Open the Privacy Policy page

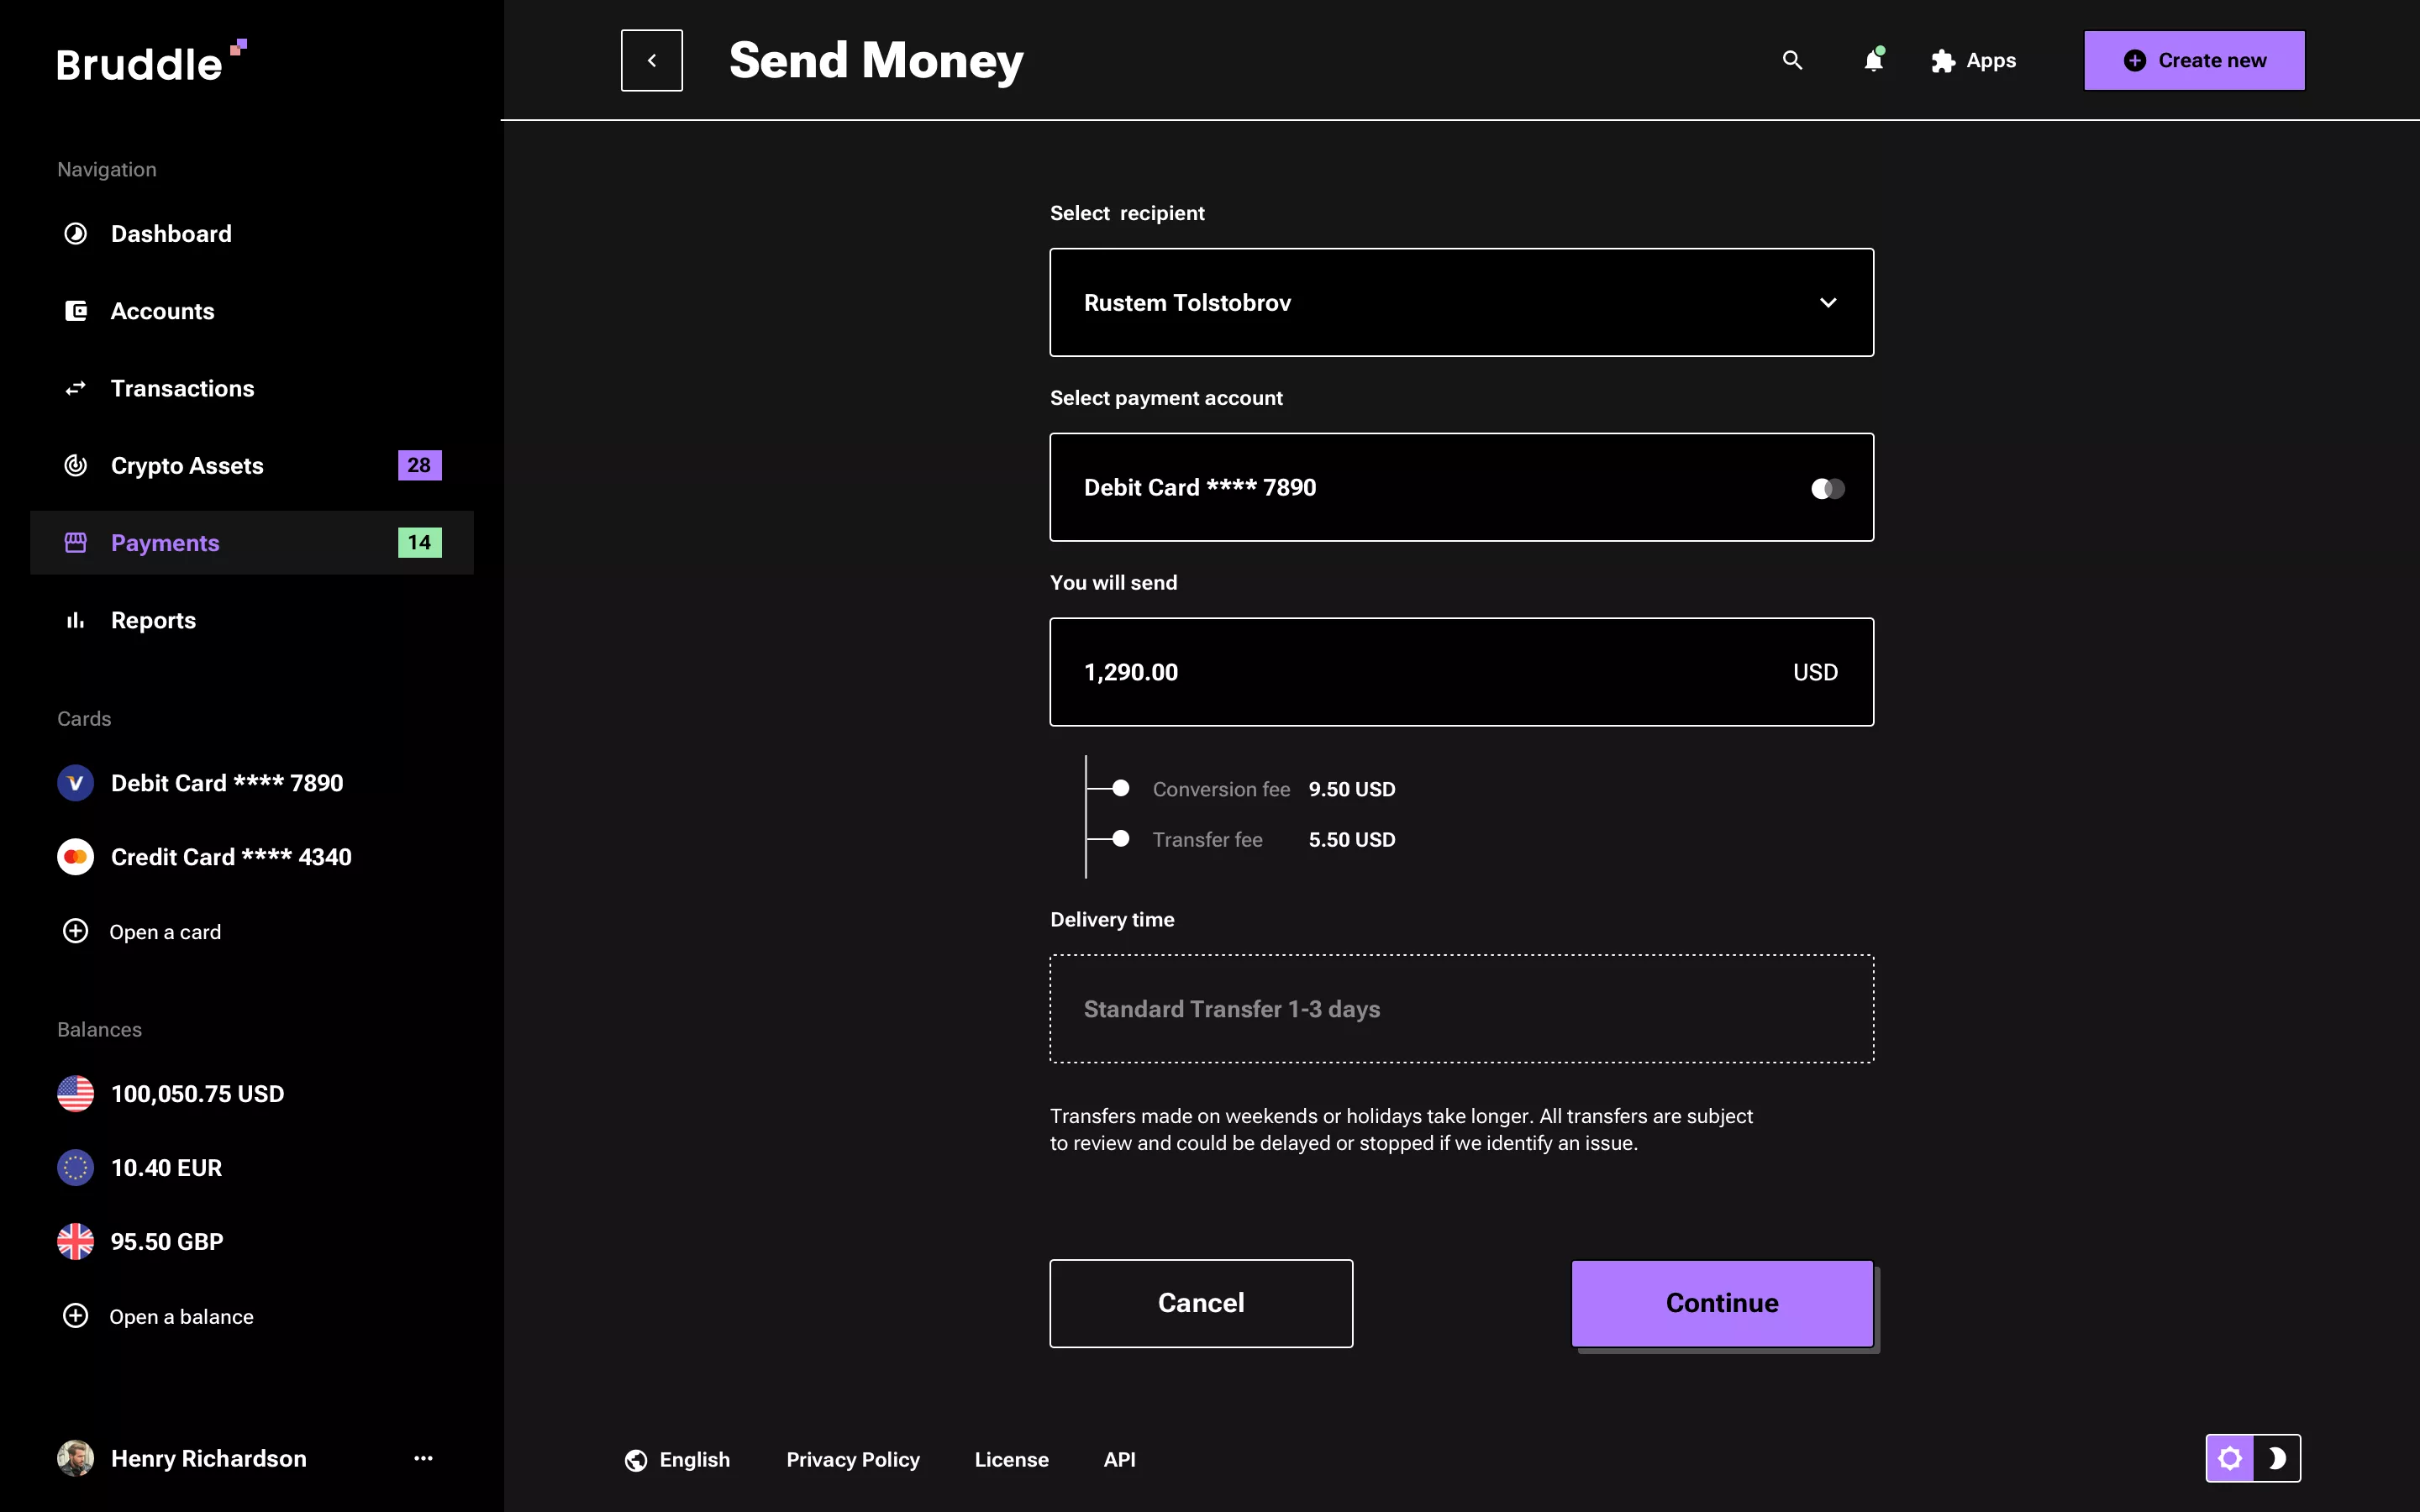(x=852, y=1459)
